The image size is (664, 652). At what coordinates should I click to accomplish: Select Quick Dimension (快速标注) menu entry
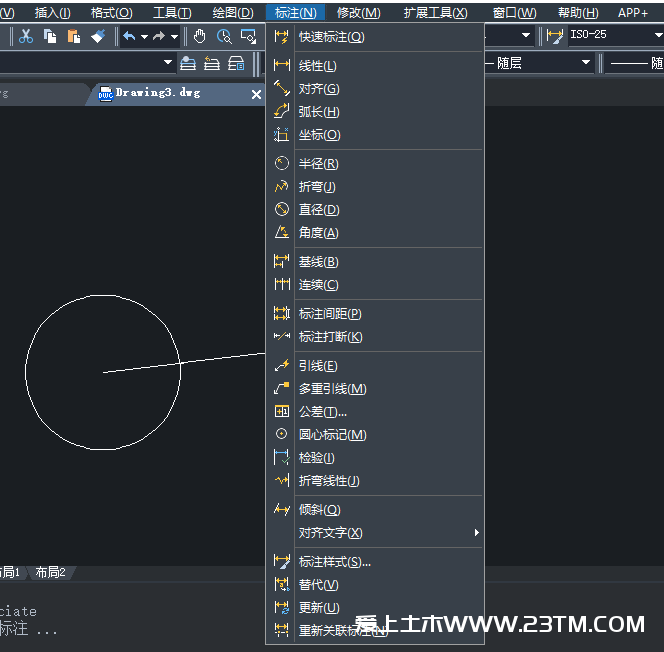coord(331,37)
